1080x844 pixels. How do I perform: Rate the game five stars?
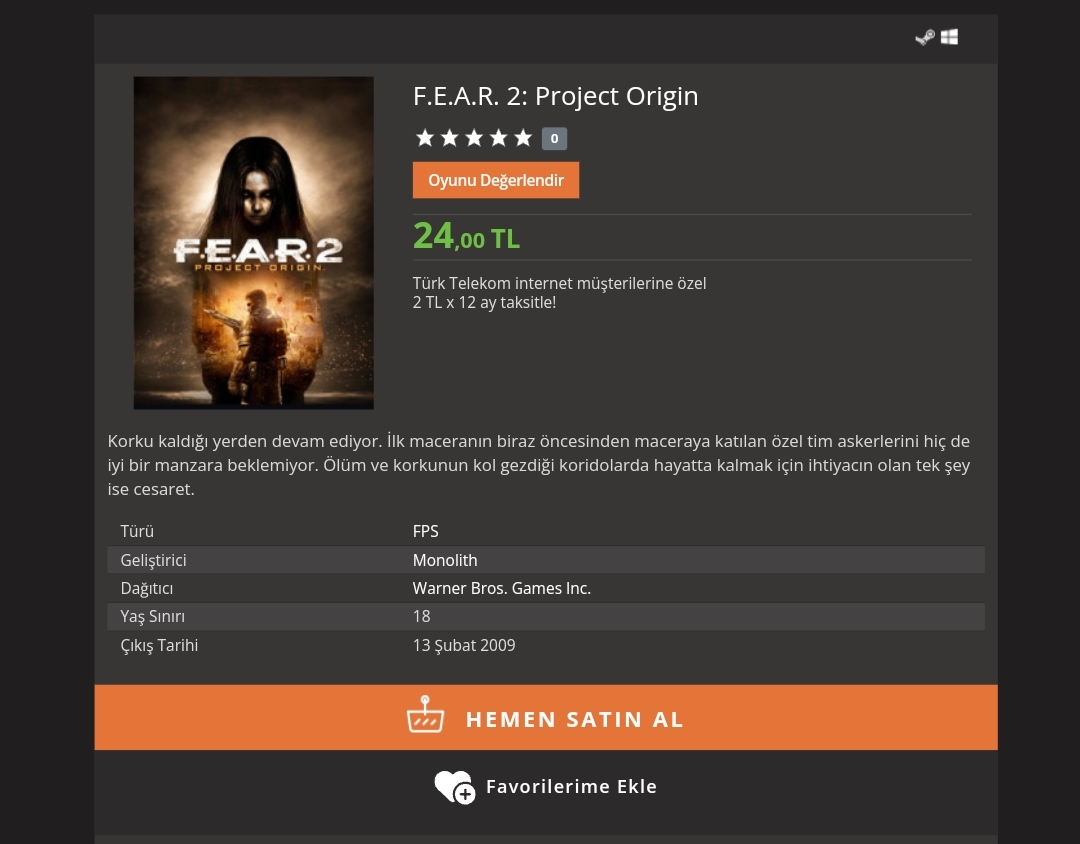523,138
